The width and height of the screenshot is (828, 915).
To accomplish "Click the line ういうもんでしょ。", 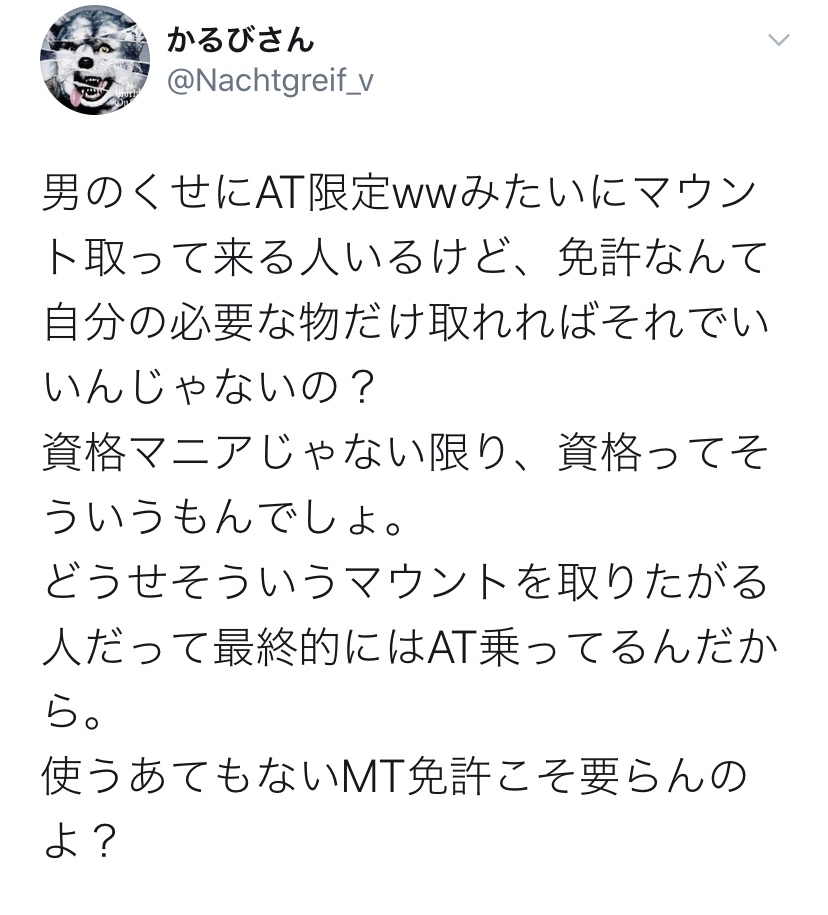I will point(222,518).
